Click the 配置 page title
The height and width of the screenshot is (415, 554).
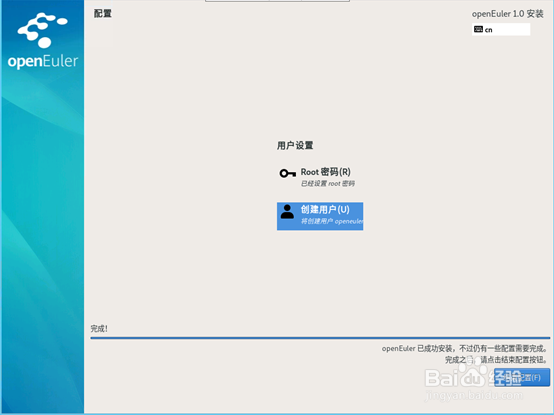pyautogui.click(x=103, y=13)
